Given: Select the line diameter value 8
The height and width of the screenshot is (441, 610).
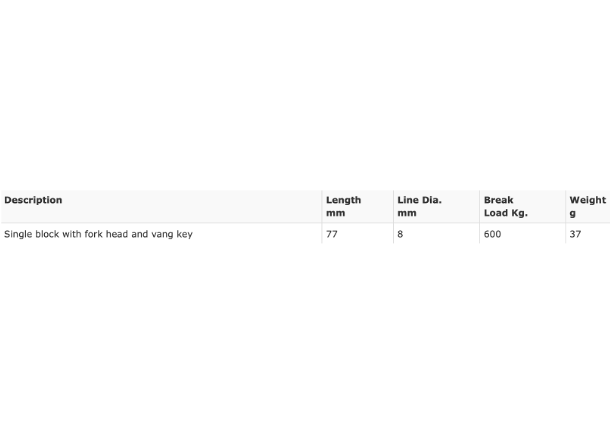Looking at the screenshot, I should [400, 234].
